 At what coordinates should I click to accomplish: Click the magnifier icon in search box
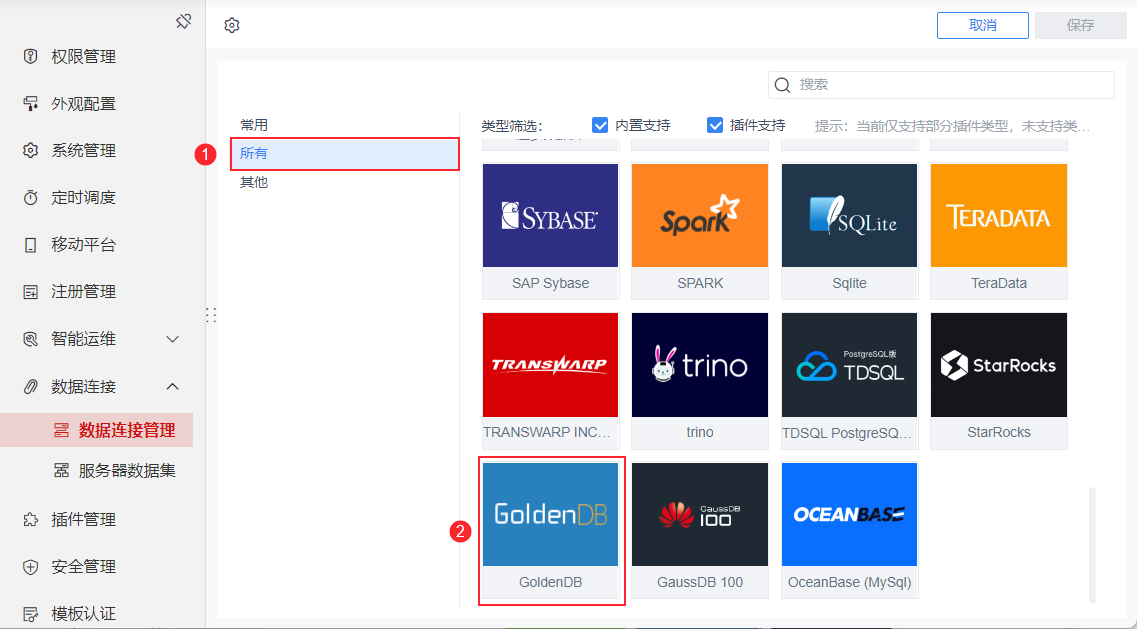coord(782,85)
